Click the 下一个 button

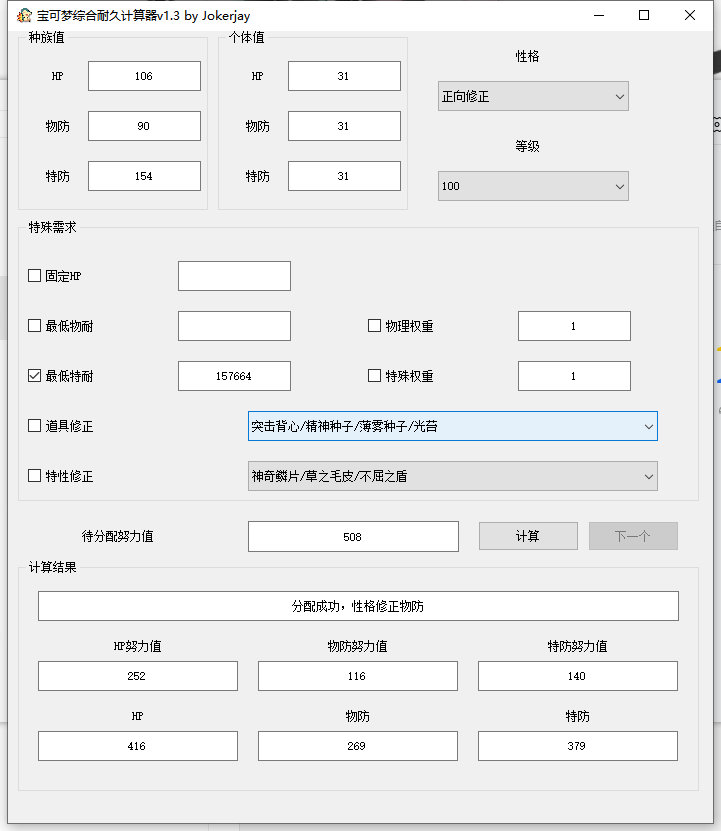pos(633,536)
